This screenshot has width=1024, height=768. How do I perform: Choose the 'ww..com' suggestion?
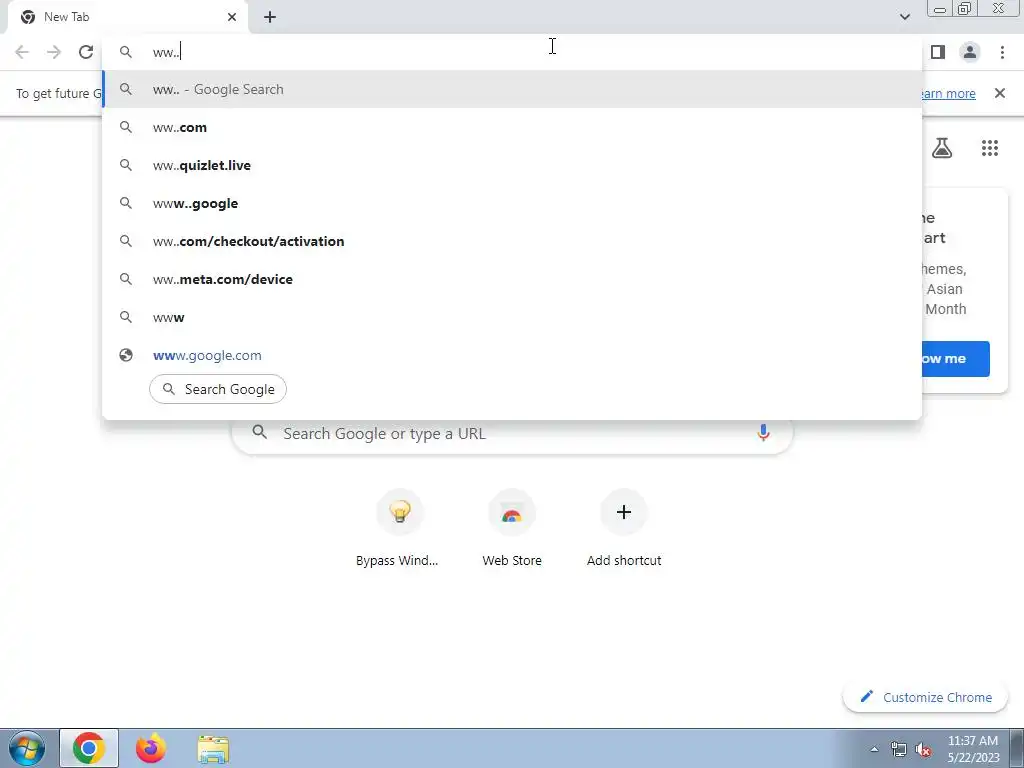(x=512, y=127)
